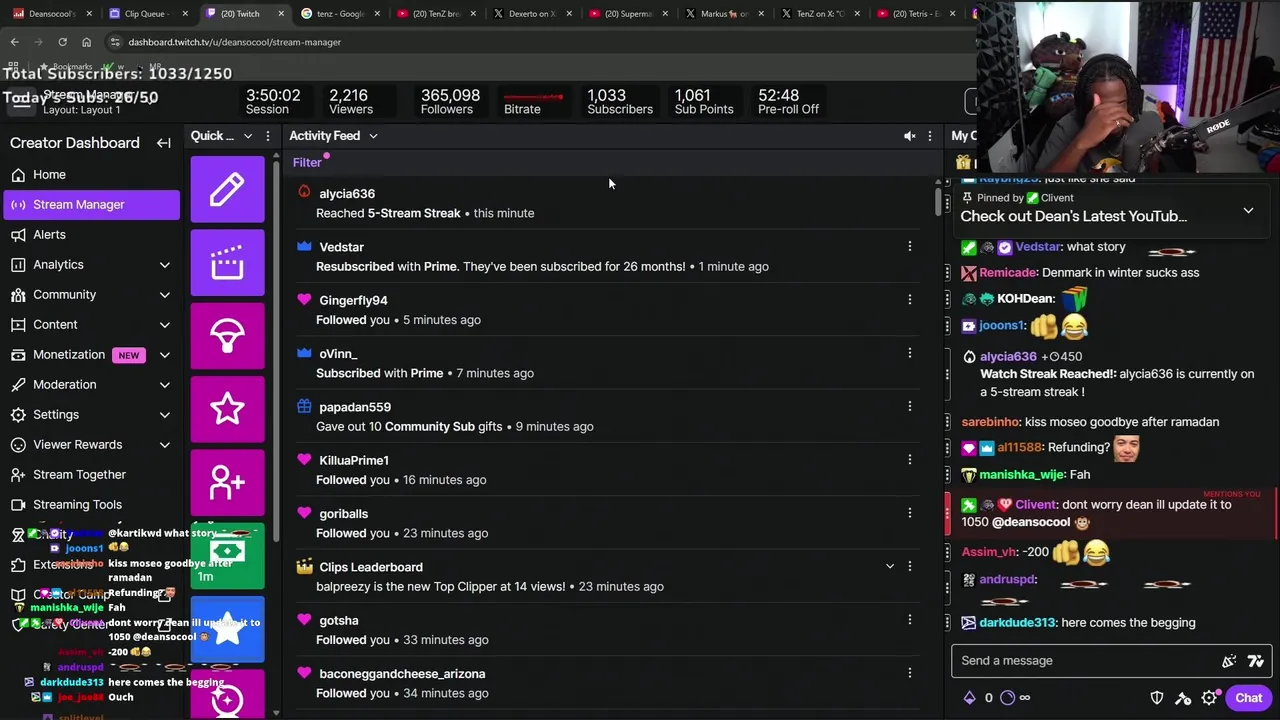Expand the pinned Clivent message
The height and width of the screenshot is (720, 1280).
click(1248, 211)
